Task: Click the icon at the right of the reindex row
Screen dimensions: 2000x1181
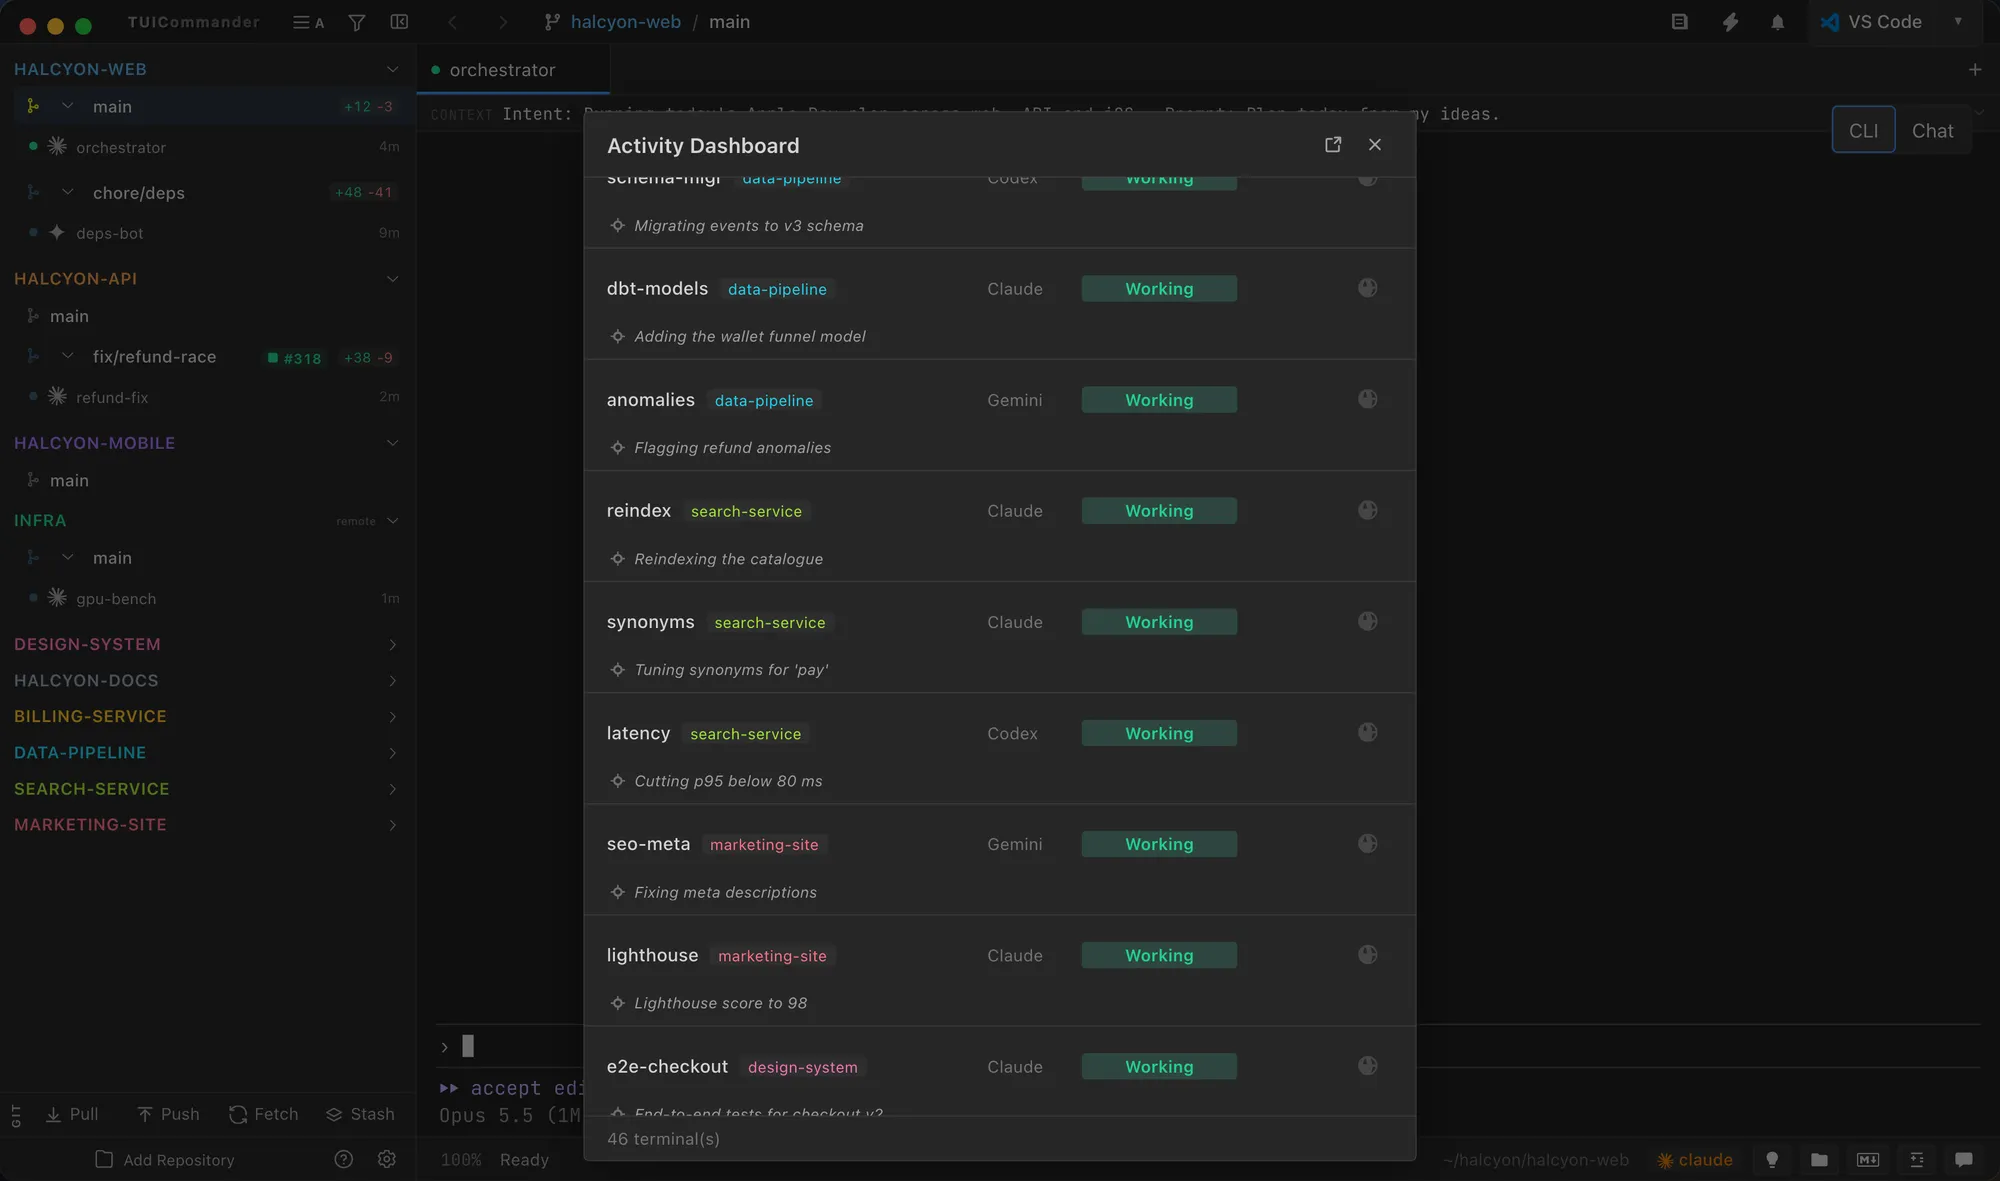Action: coord(1368,510)
